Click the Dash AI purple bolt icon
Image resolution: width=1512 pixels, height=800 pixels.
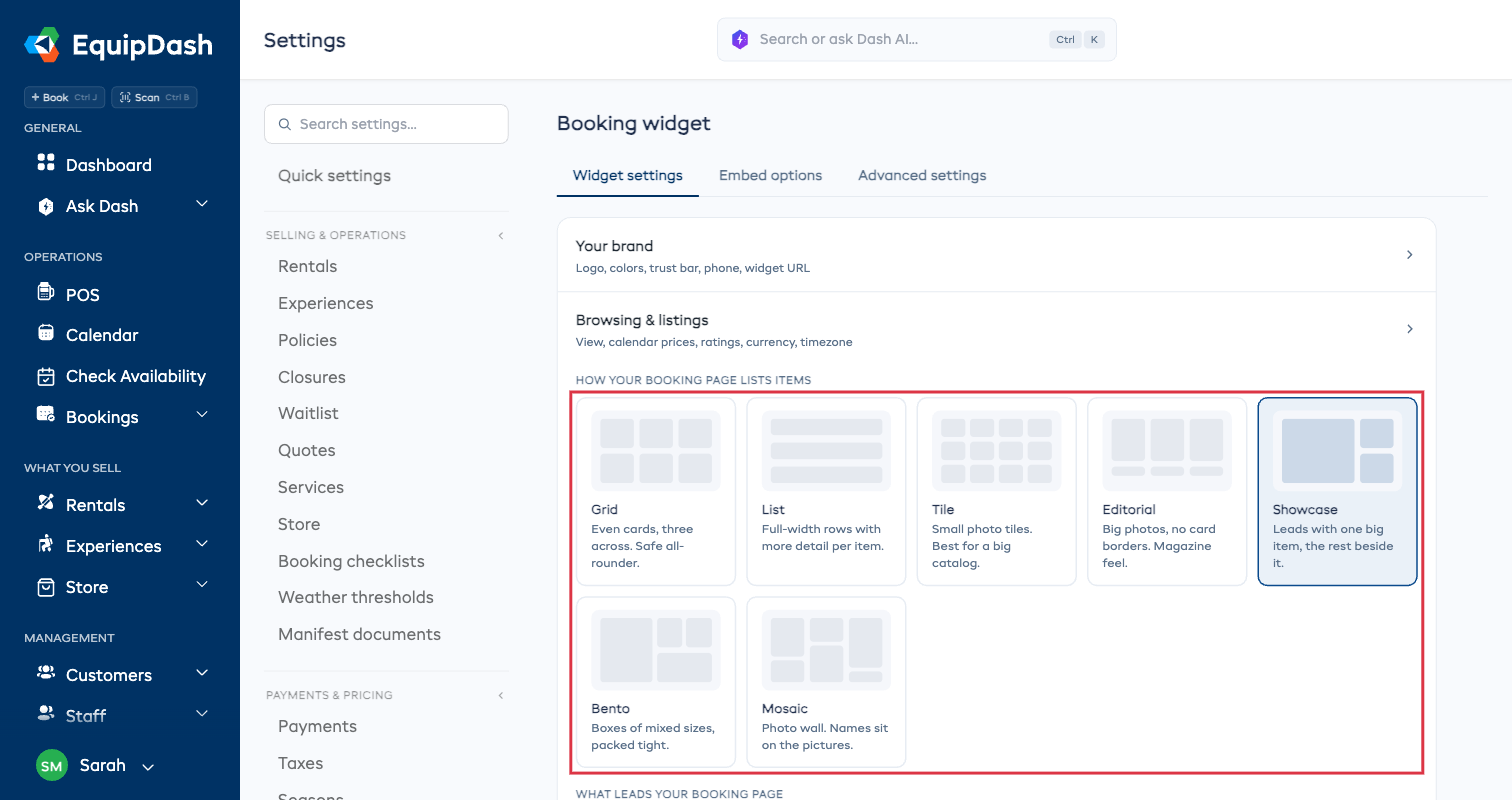(x=740, y=39)
